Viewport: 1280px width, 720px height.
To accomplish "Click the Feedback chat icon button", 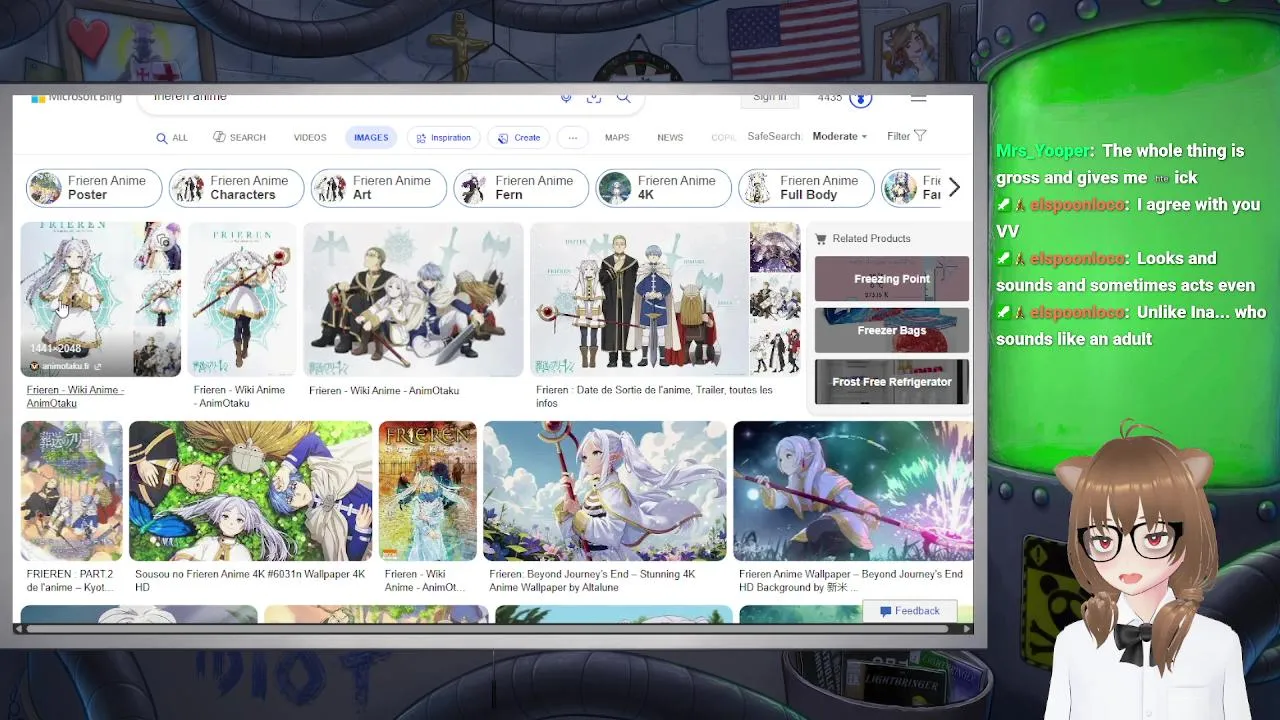I will [909, 611].
